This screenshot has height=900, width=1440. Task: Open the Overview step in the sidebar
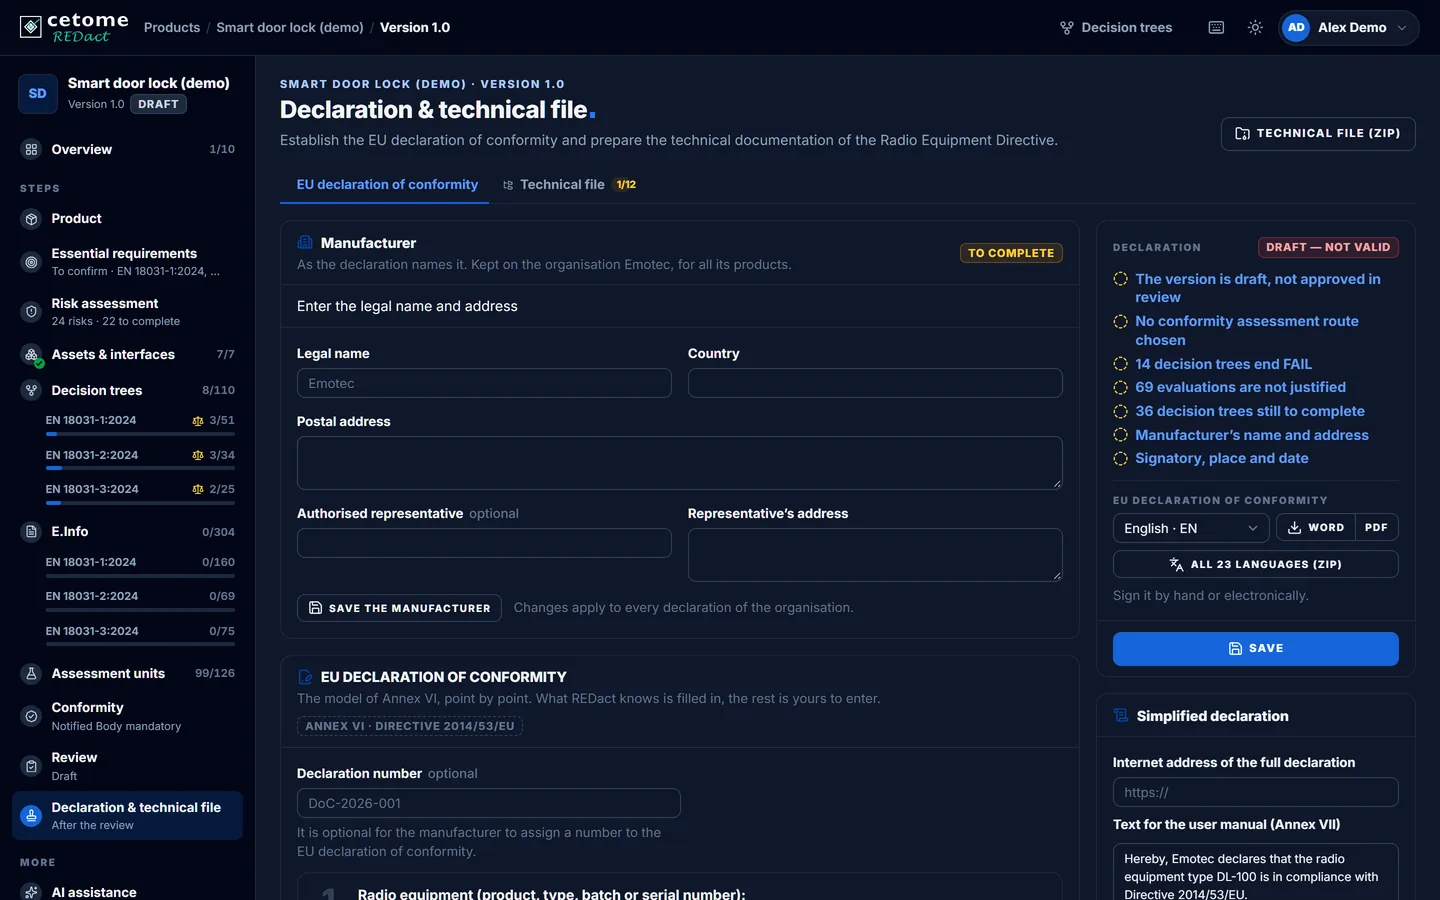click(x=127, y=149)
